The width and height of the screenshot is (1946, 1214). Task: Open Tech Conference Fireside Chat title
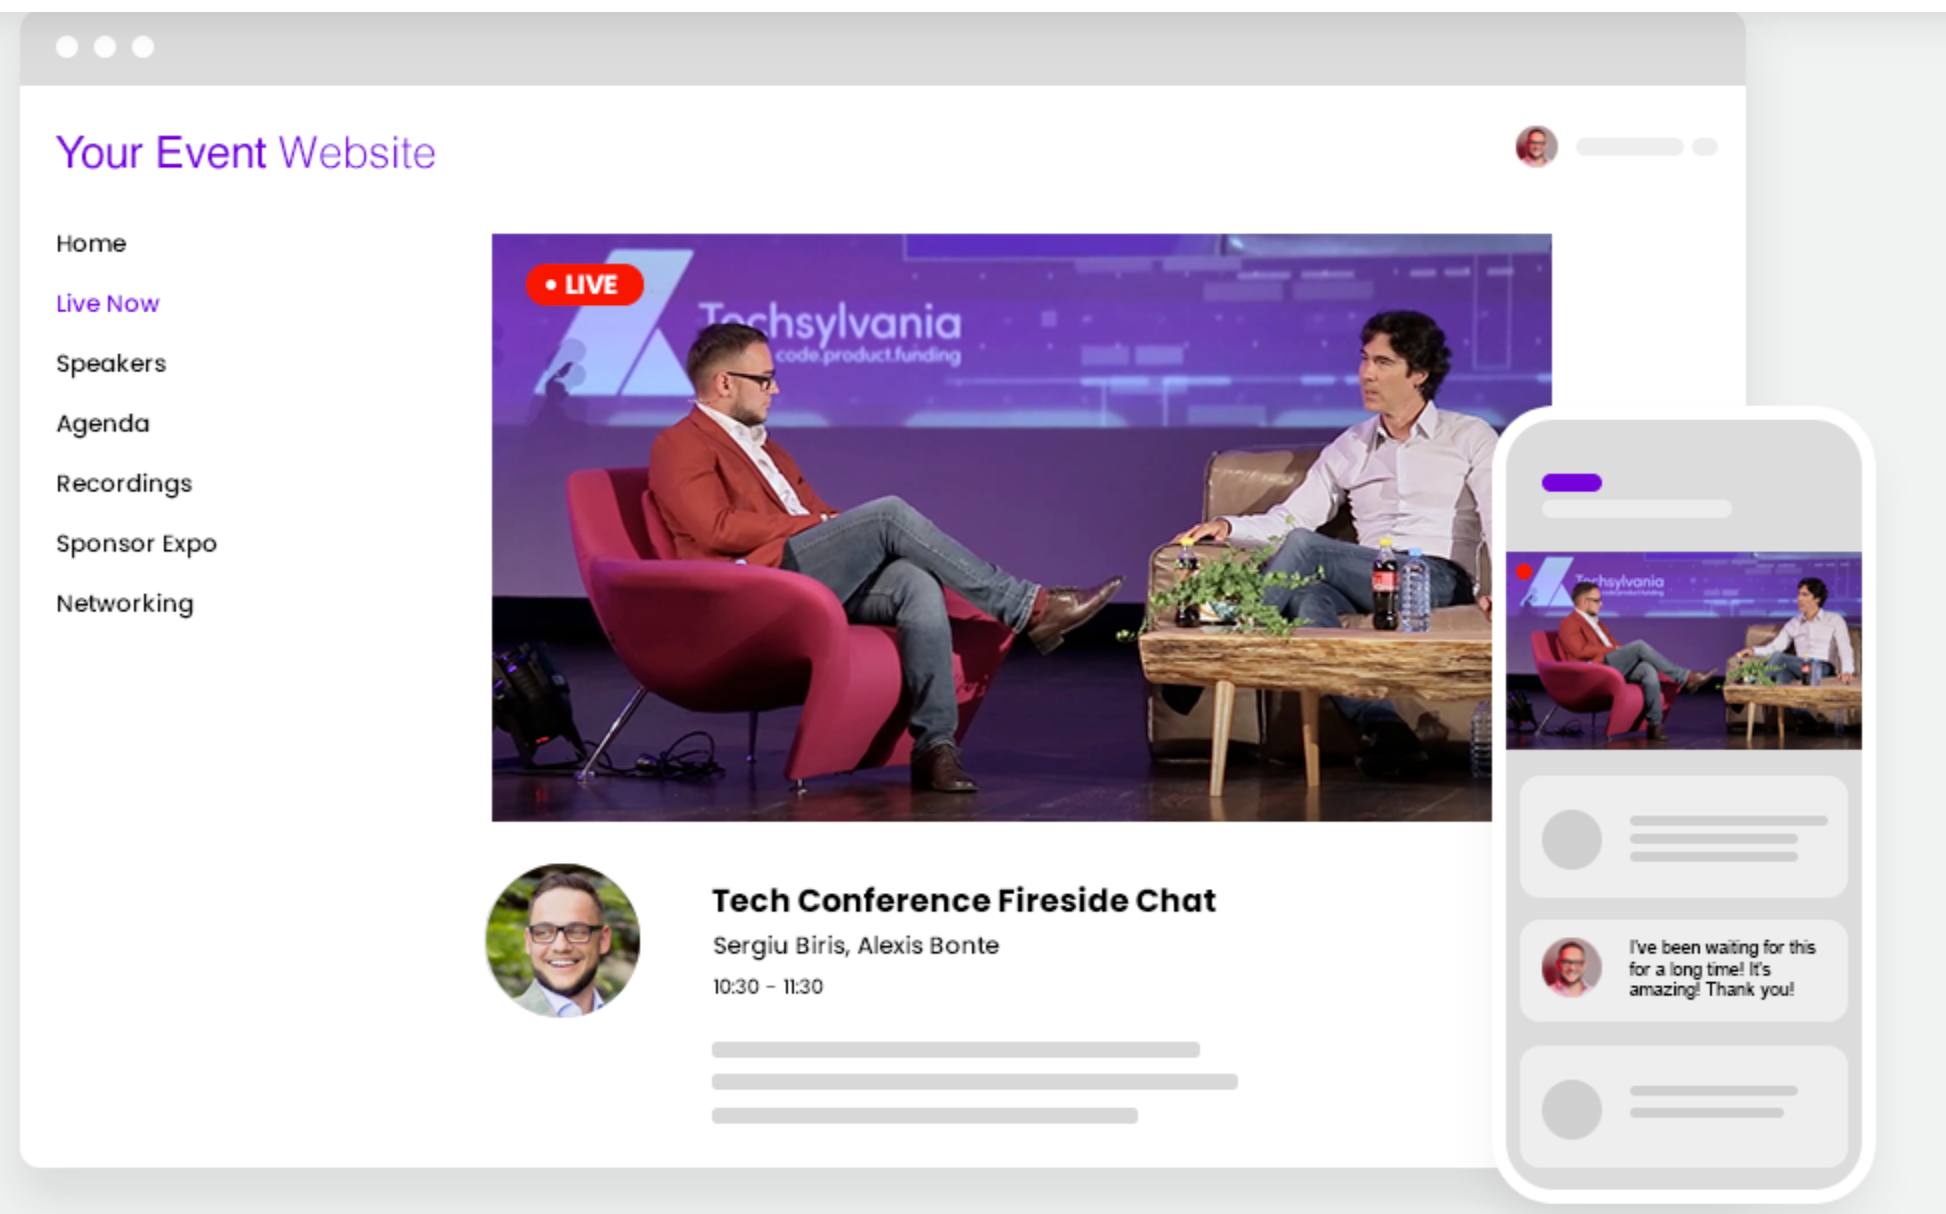[963, 900]
